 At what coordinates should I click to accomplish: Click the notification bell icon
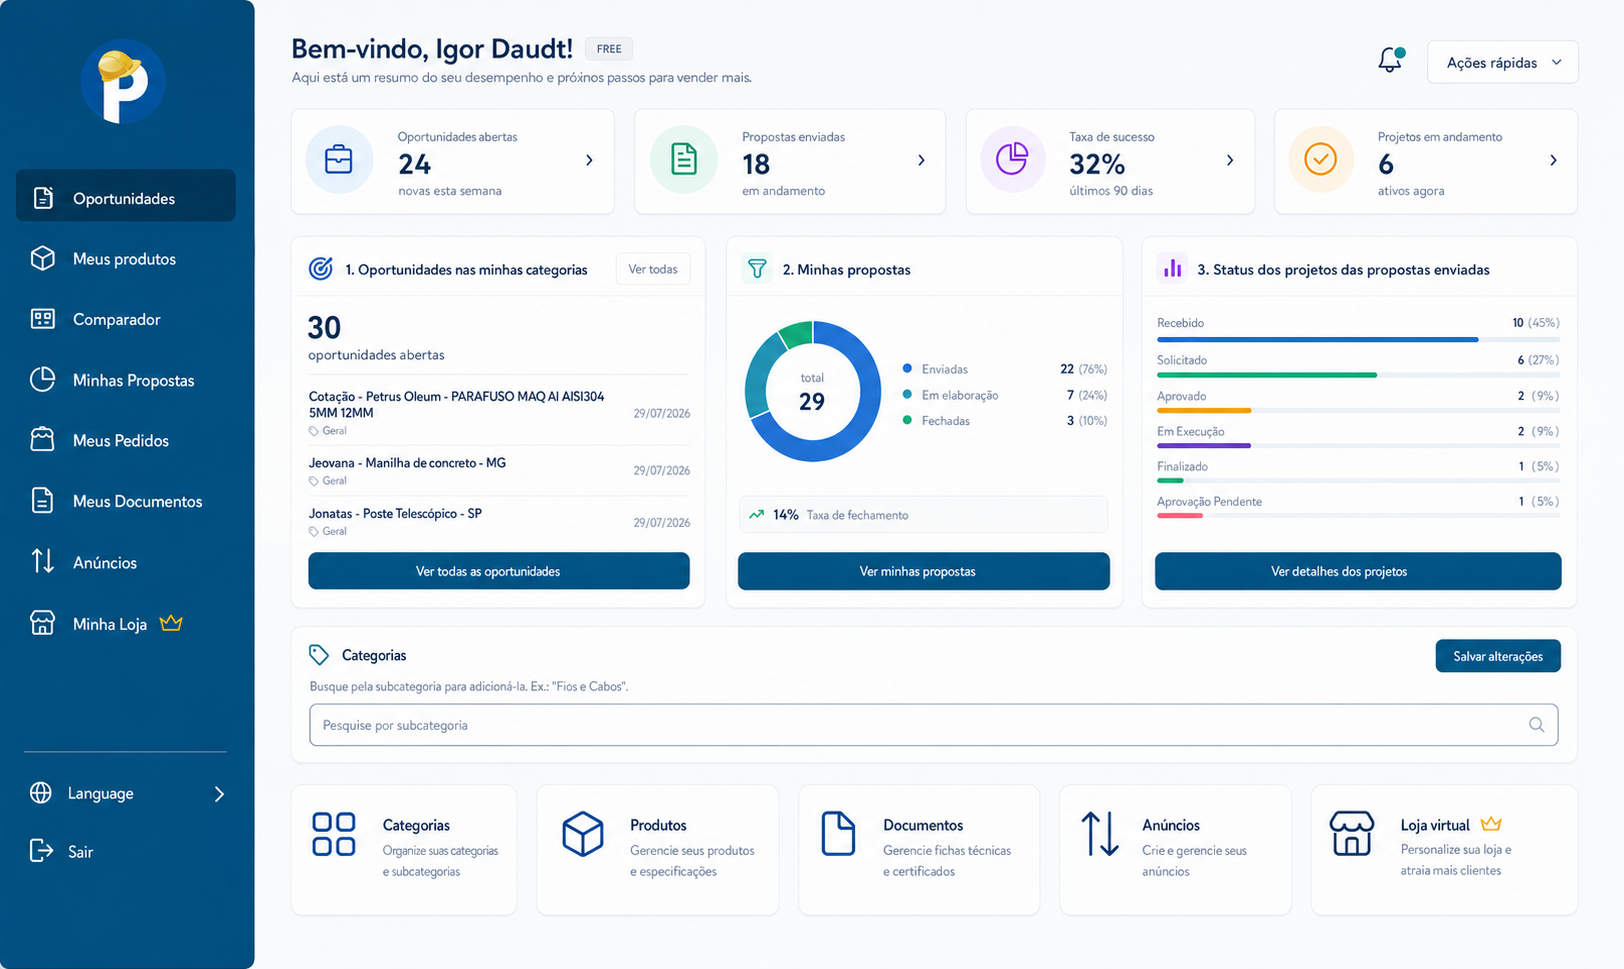tap(1391, 60)
